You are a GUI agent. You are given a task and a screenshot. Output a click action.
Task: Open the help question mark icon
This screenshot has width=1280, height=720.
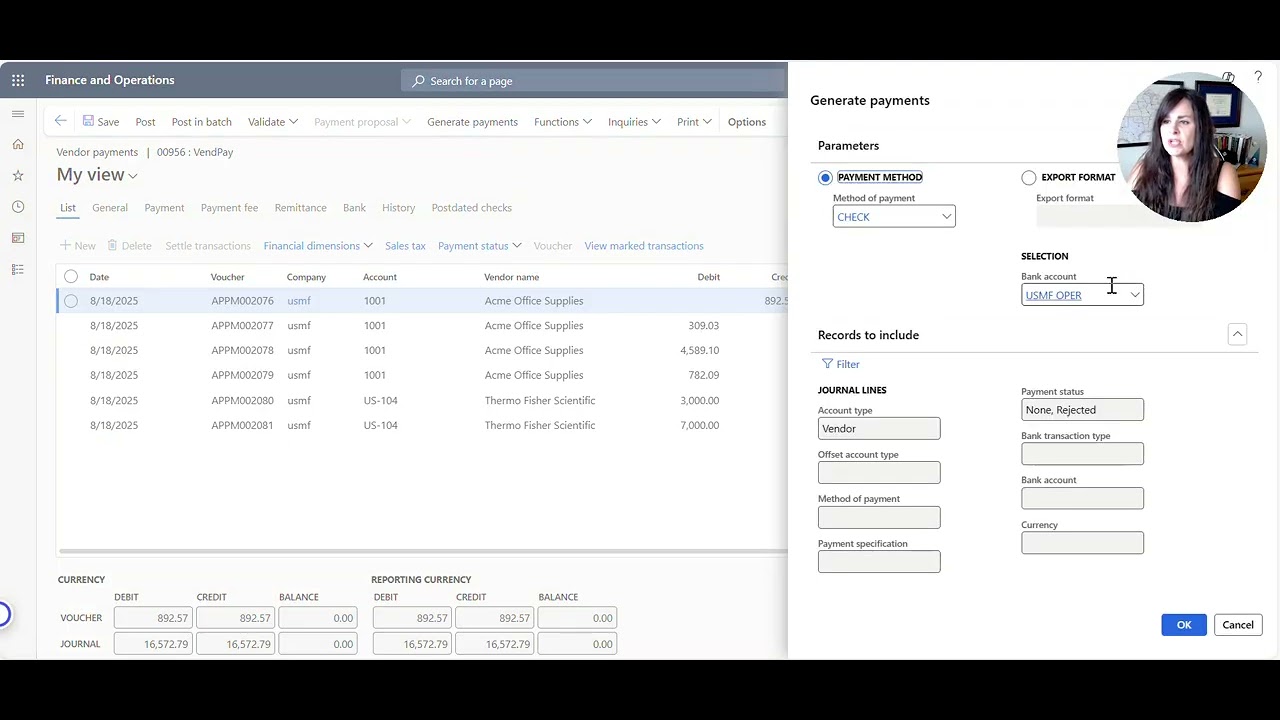click(1258, 77)
